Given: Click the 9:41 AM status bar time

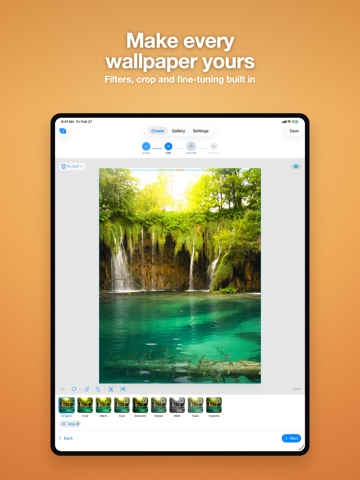Looking at the screenshot, I should (x=67, y=122).
